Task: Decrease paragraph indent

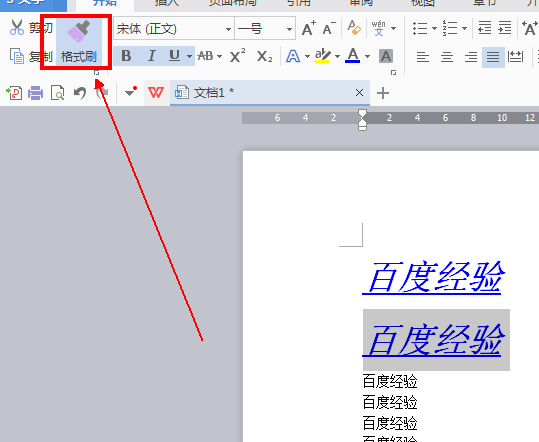Action: [485, 28]
